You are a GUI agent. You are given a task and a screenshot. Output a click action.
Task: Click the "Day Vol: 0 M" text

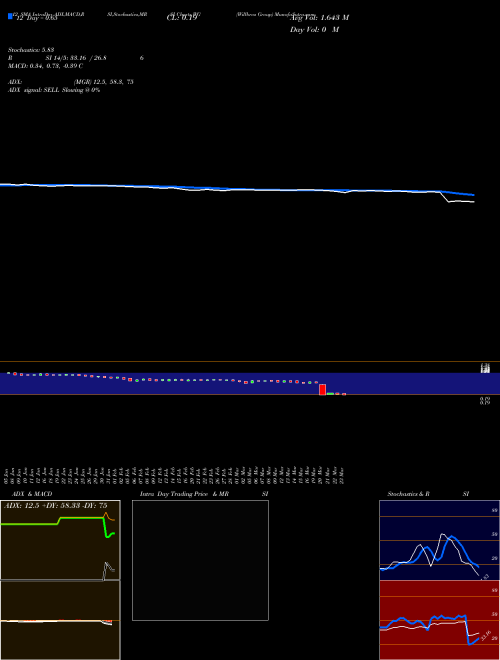point(314,30)
